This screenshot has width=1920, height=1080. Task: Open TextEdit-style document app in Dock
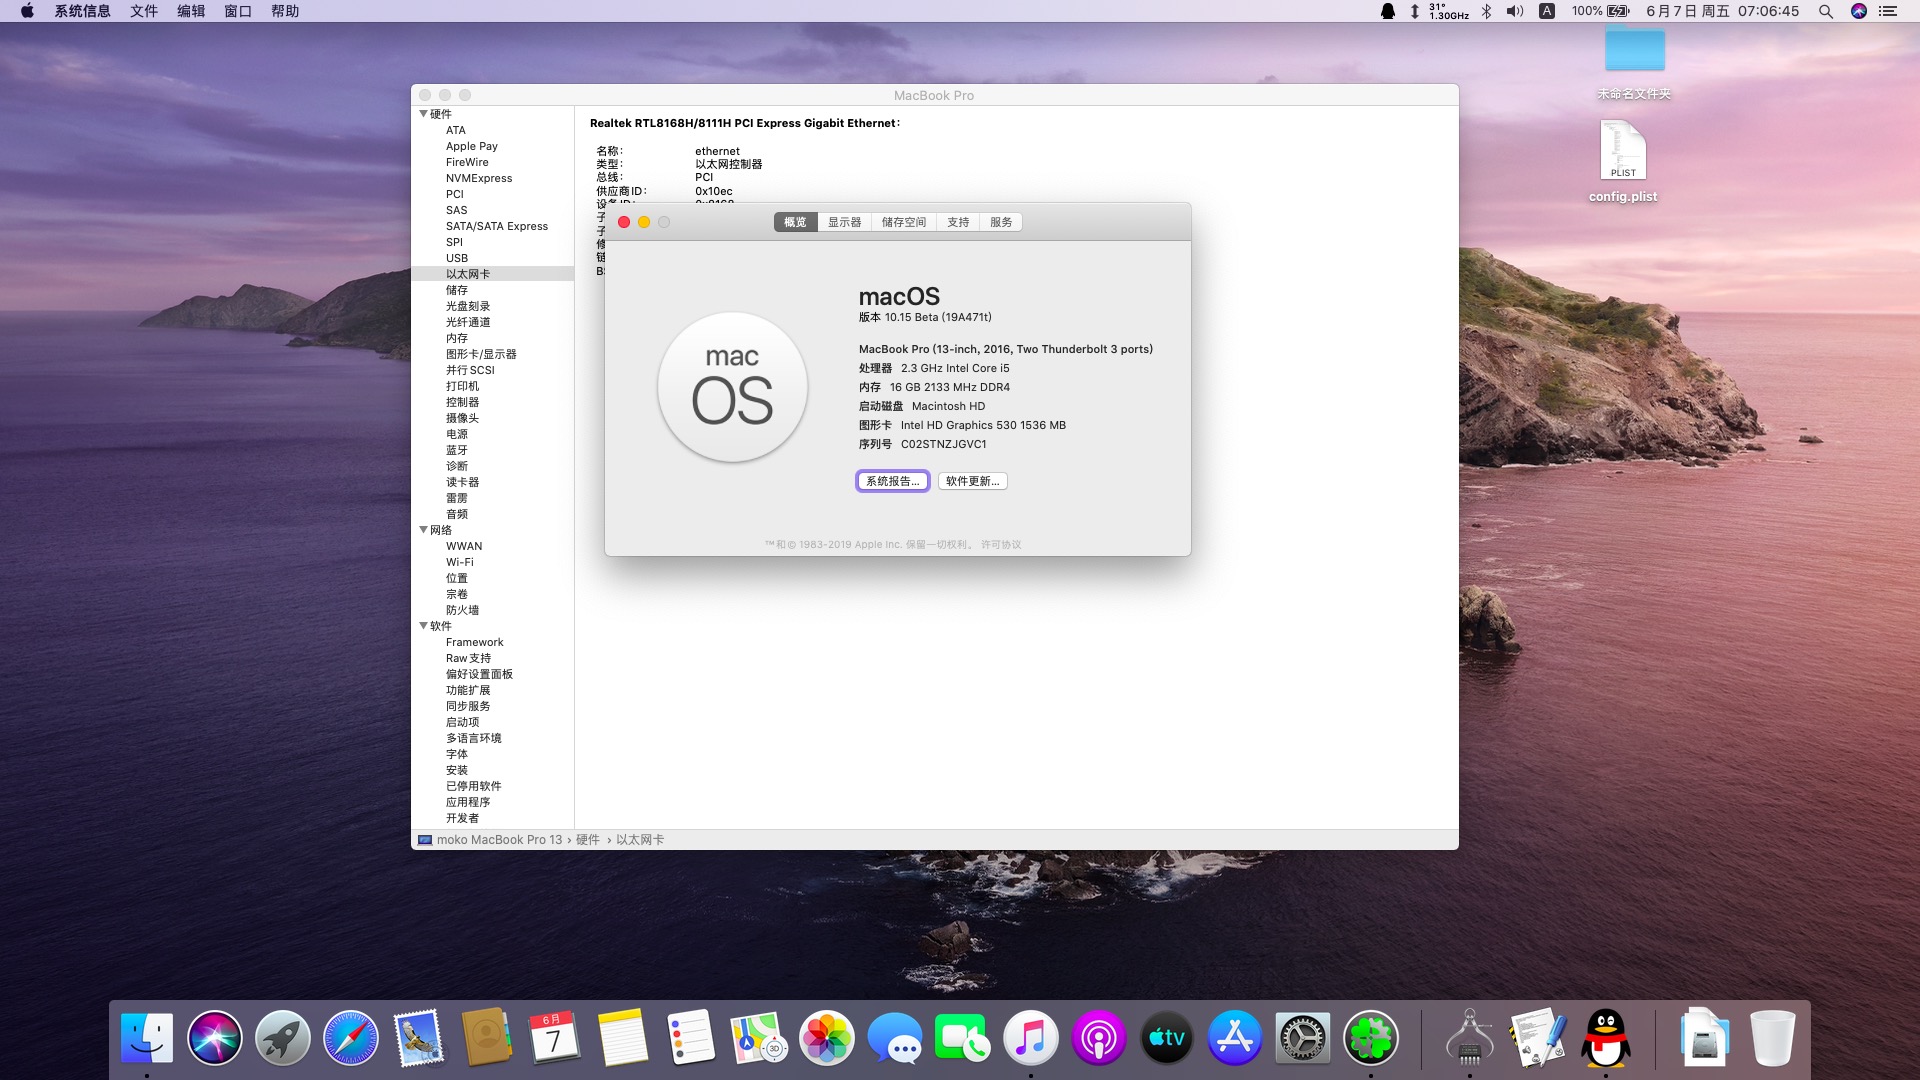tap(1538, 1038)
